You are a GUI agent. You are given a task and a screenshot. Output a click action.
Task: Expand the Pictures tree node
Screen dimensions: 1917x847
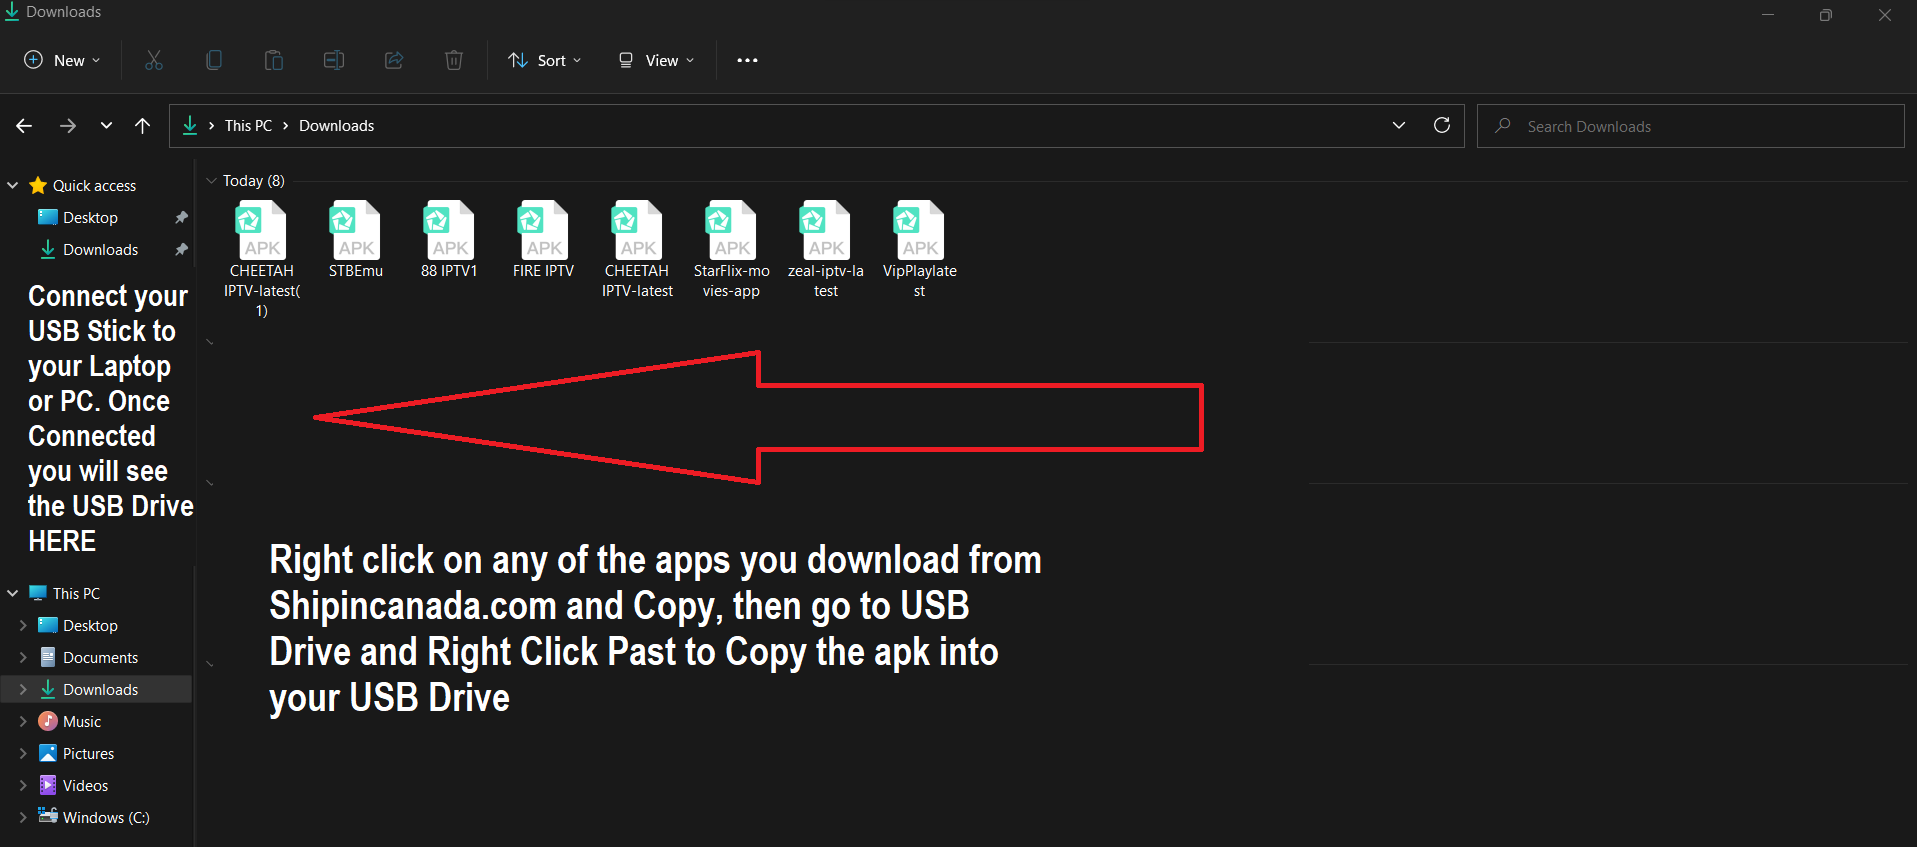[23, 754]
